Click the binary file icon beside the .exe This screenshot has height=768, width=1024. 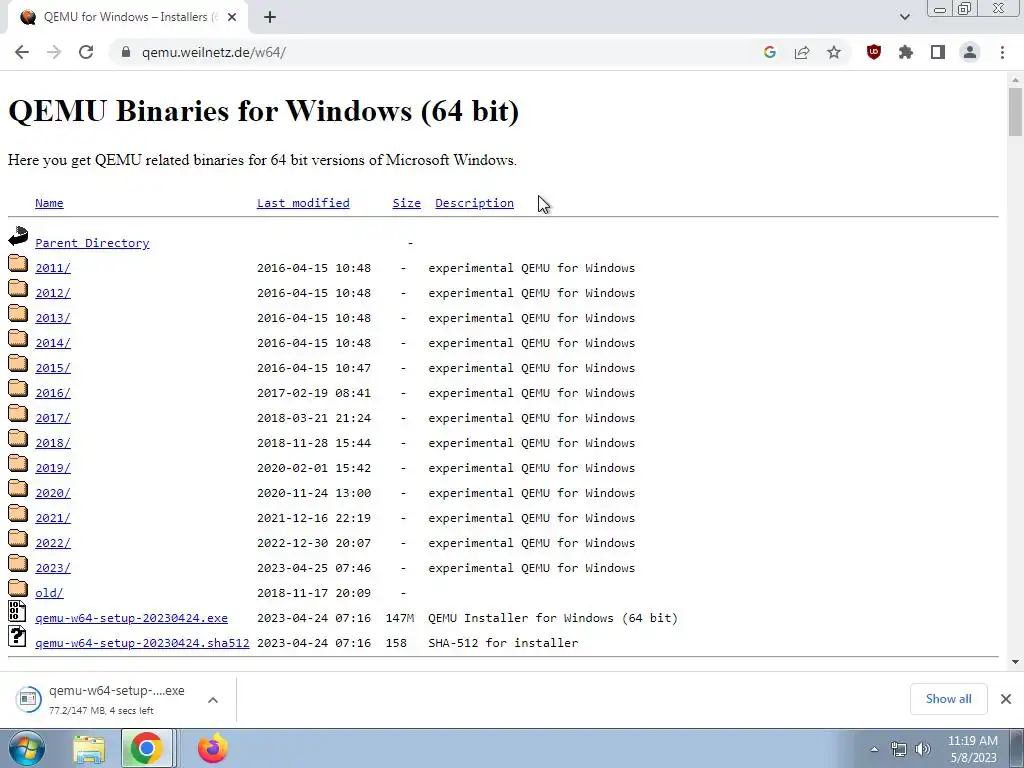click(18, 611)
